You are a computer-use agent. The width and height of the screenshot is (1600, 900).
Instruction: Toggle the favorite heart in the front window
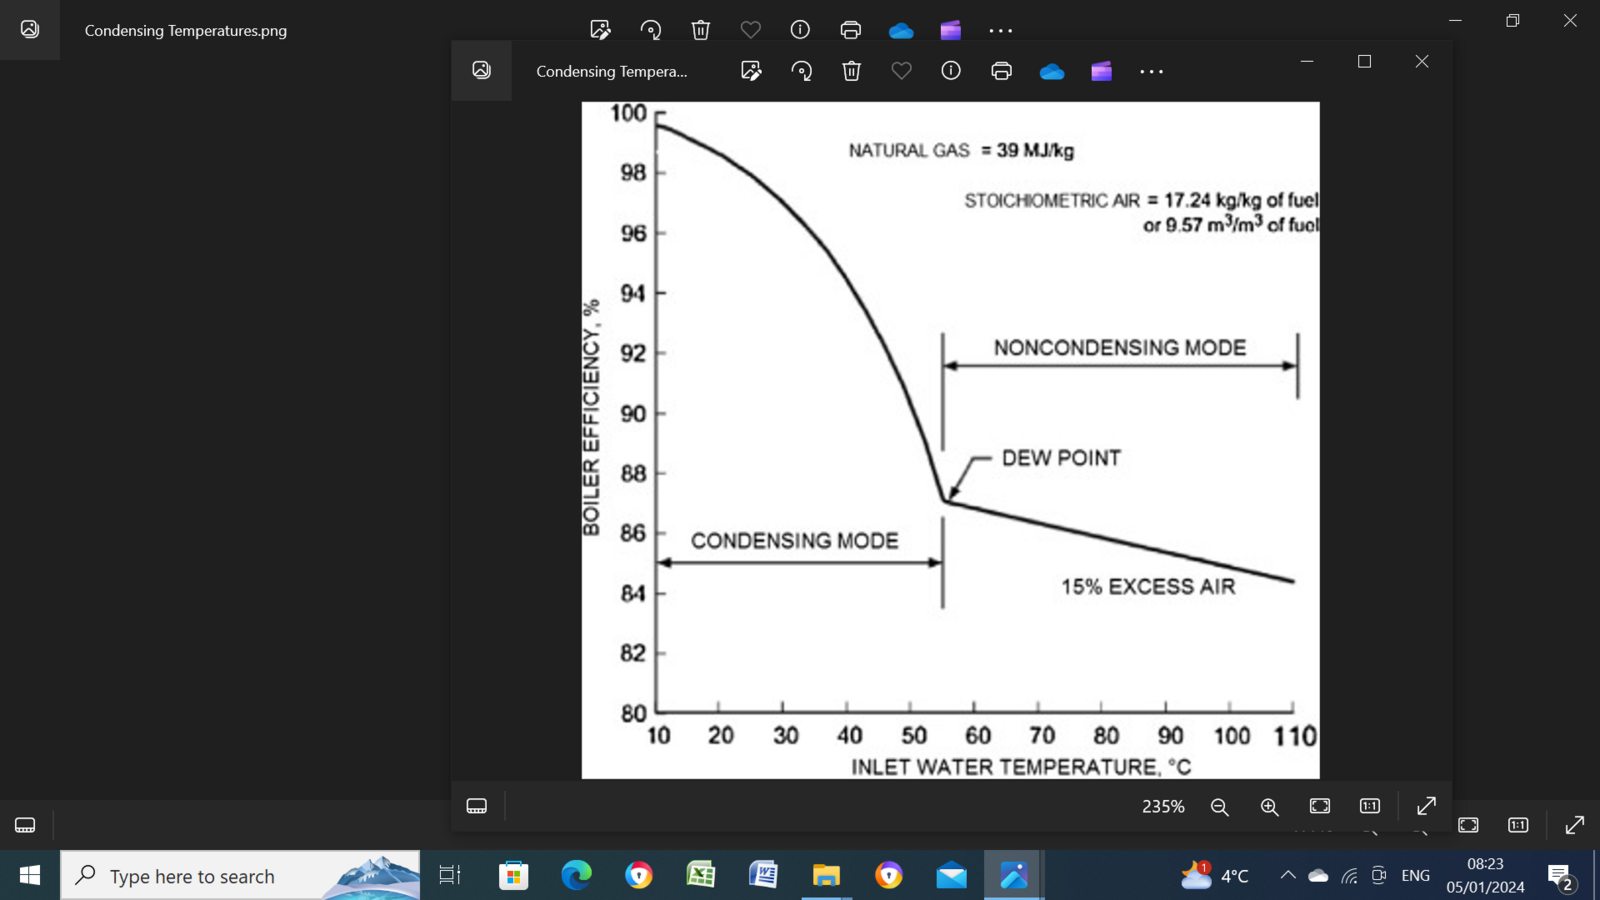point(901,71)
